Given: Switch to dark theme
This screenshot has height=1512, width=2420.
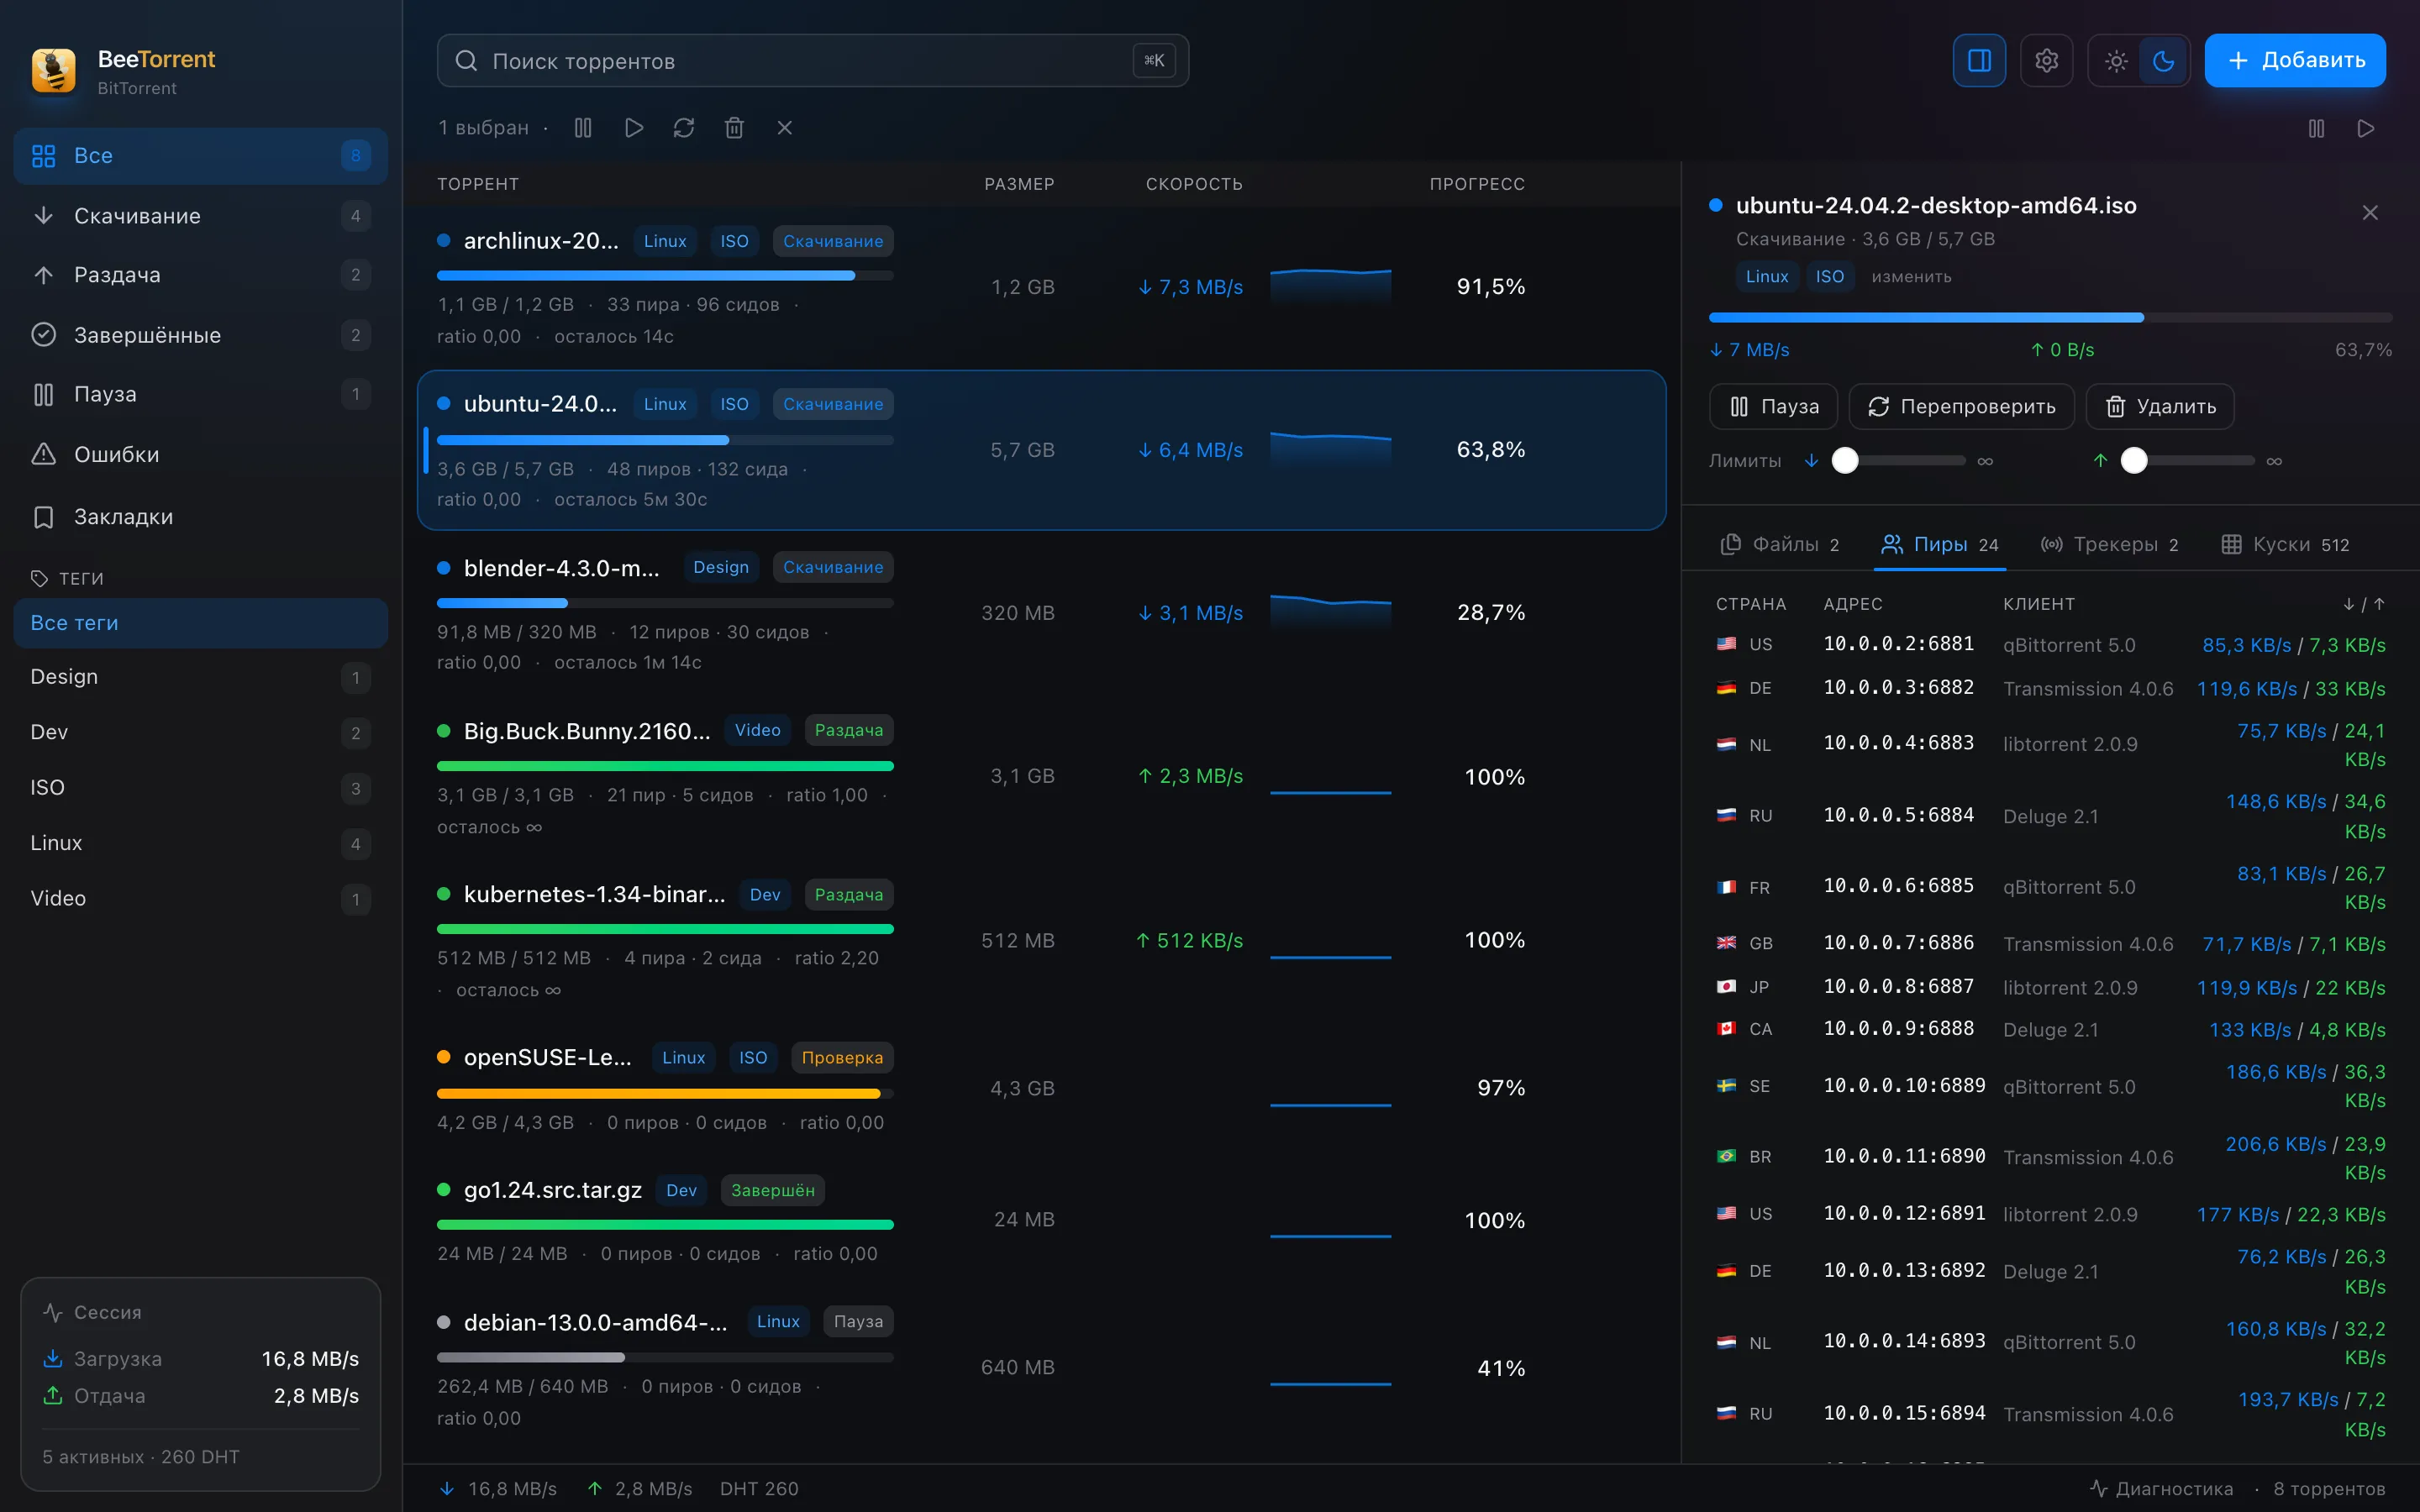Looking at the screenshot, I should 2163,61.
